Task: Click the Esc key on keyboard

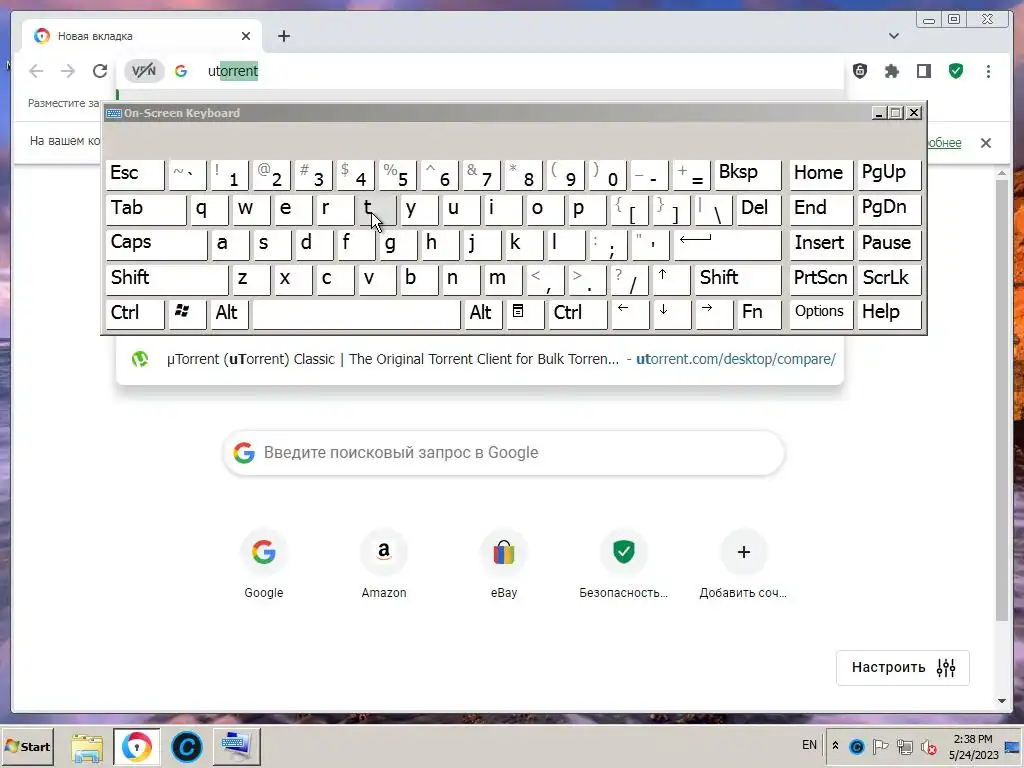Action: point(135,174)
